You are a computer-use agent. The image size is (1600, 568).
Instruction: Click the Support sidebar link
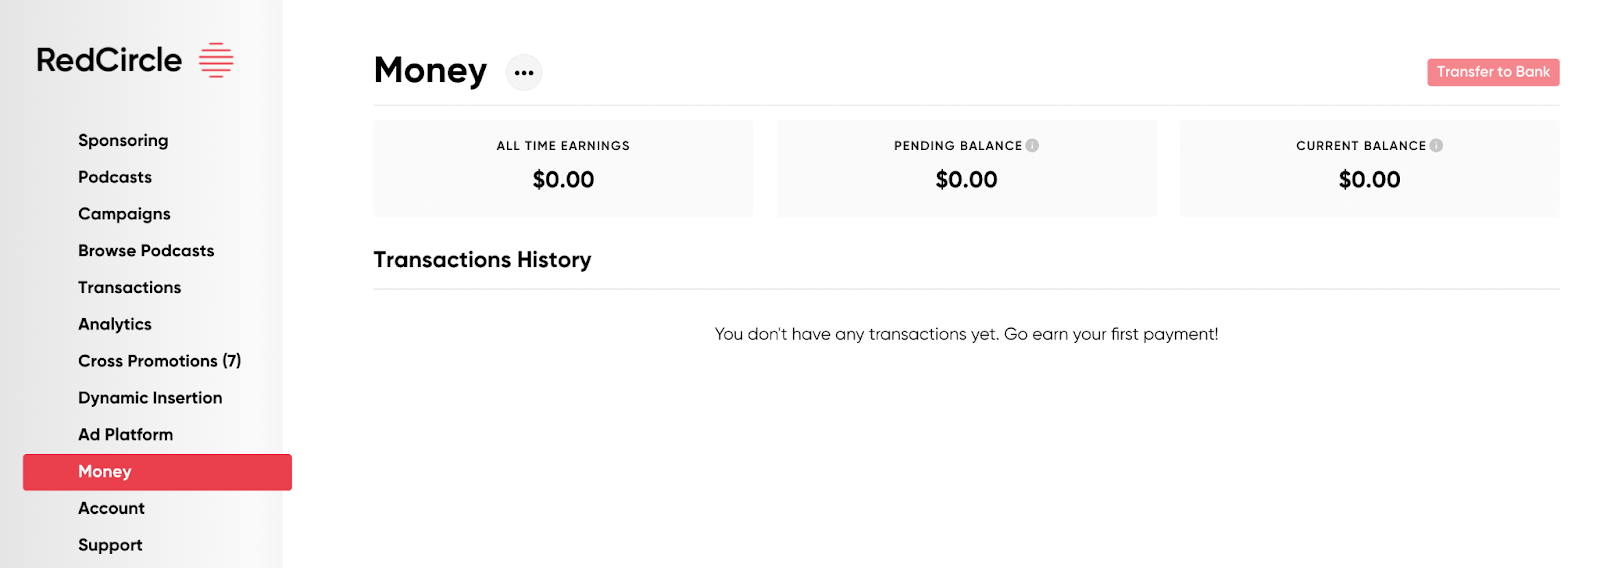click(x=110, y=545)
